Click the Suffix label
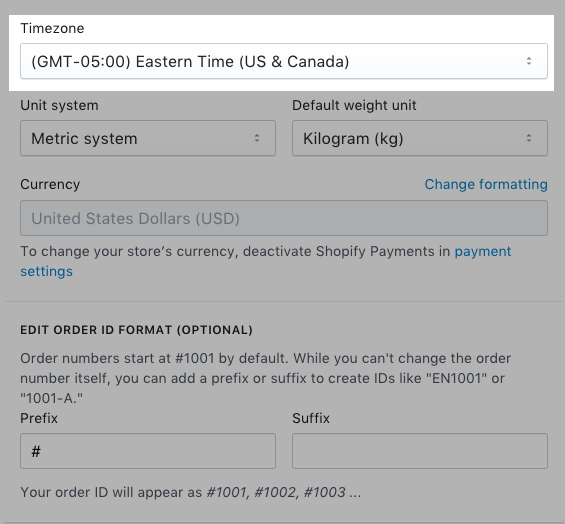Image resolution: width=565 pixels, height=524 pixels. point(311,418)
